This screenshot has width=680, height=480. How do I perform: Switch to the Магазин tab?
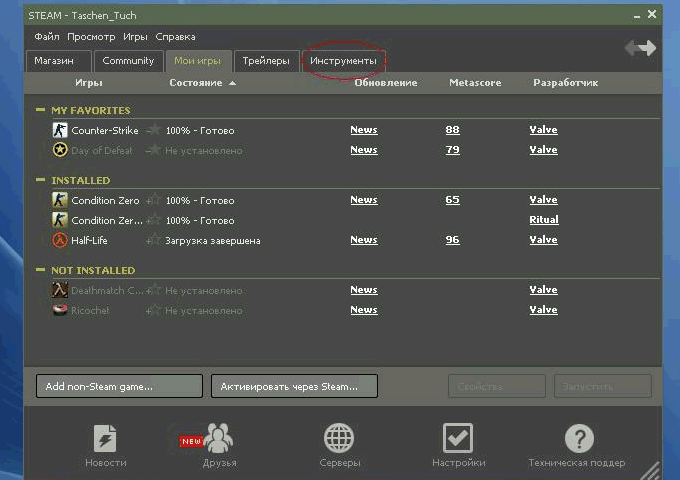(59, 61)
